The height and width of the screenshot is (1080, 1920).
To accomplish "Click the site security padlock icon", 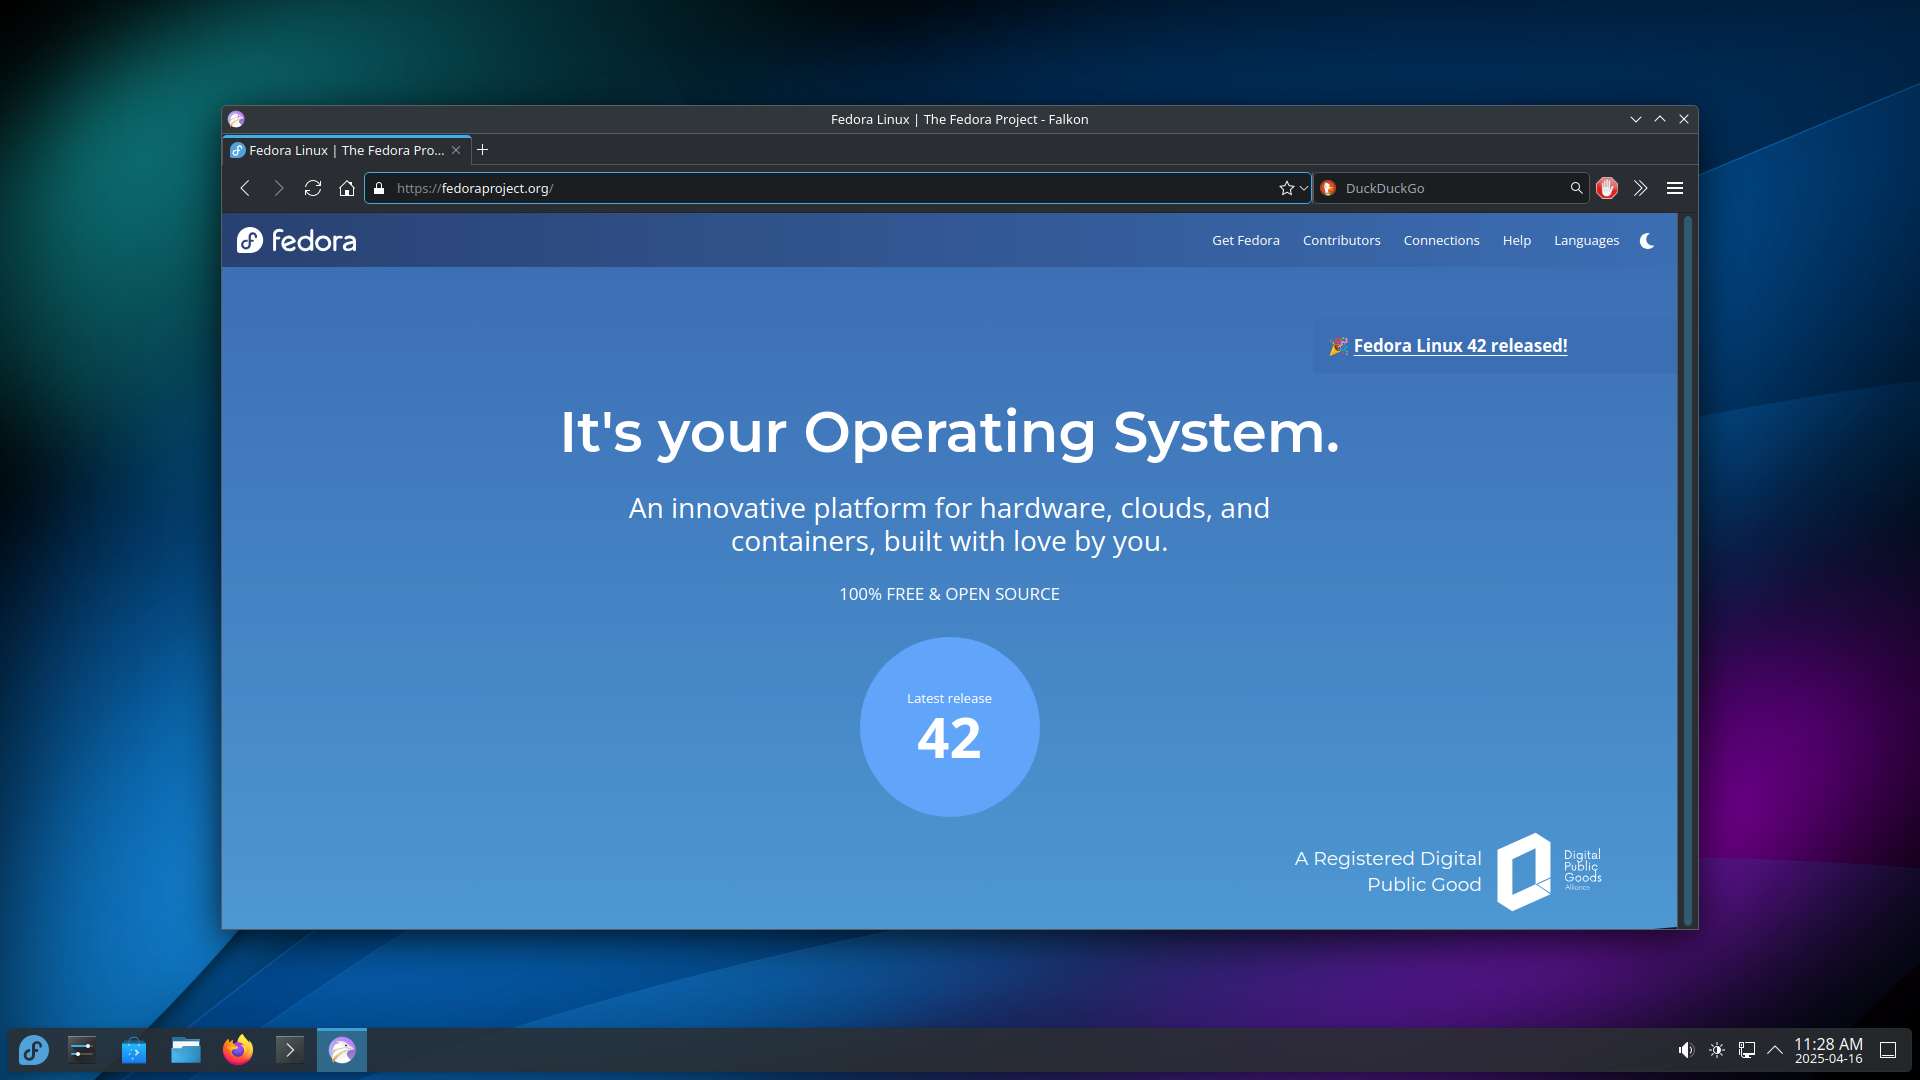I will point(379,188).
